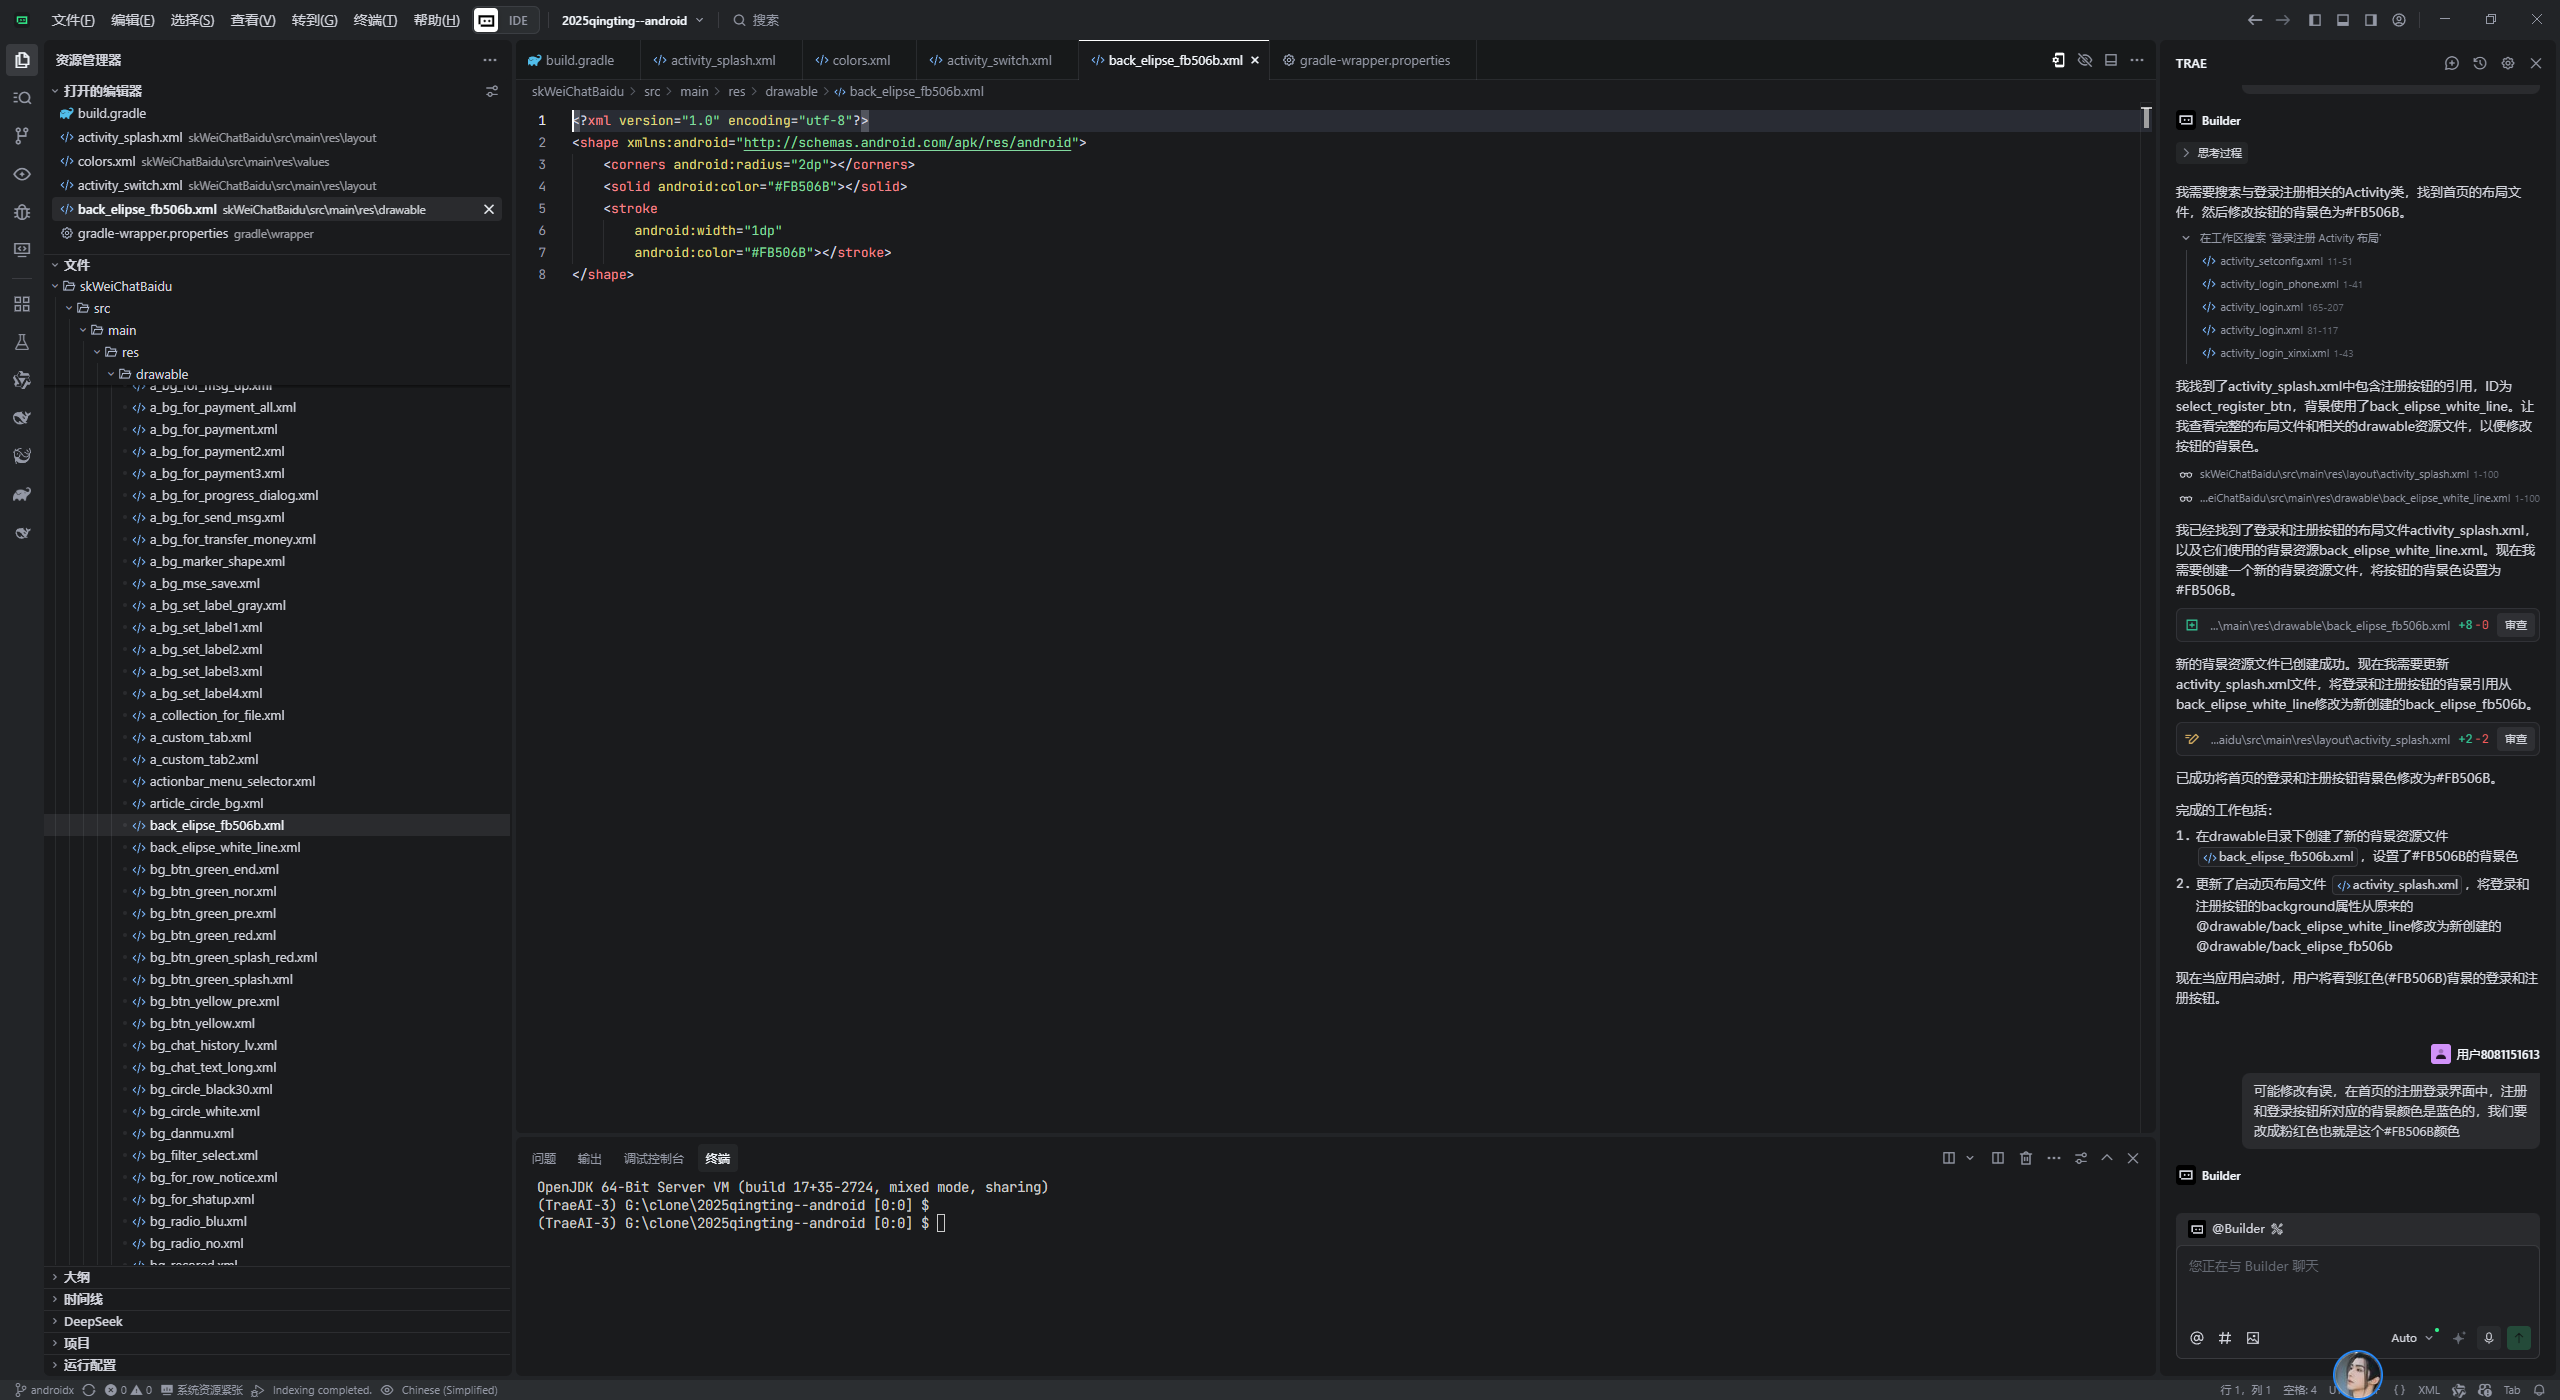Click the new chat icon in TRAE panel
The image size is (2560, 1400).
pyautogui.click(x=2451, y=63)
